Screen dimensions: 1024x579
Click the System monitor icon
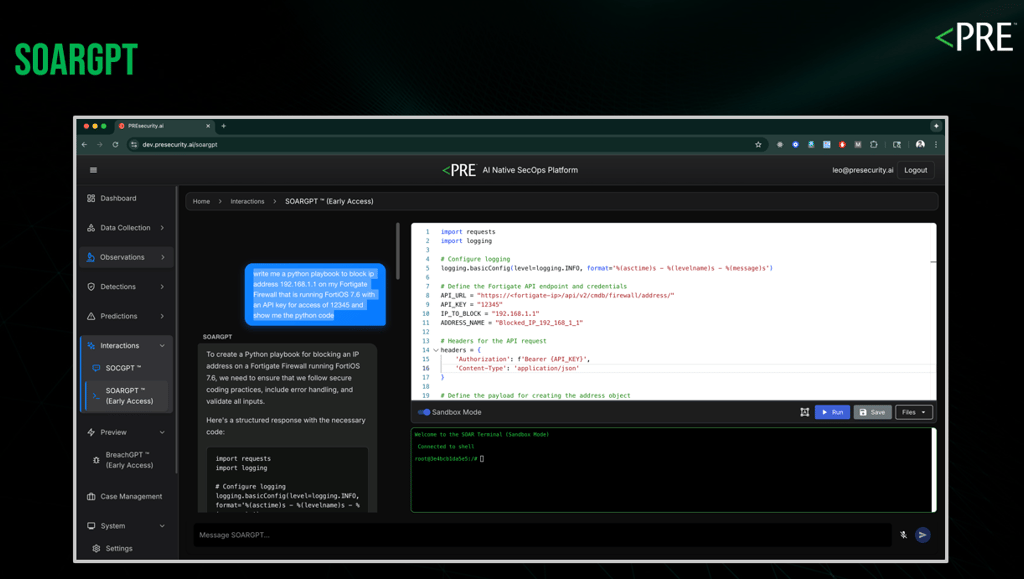(91, 525)
